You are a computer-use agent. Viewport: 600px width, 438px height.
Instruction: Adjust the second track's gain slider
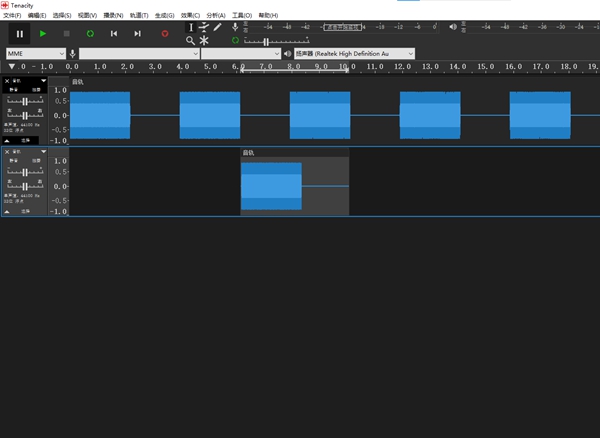click(x=25, y=172)
